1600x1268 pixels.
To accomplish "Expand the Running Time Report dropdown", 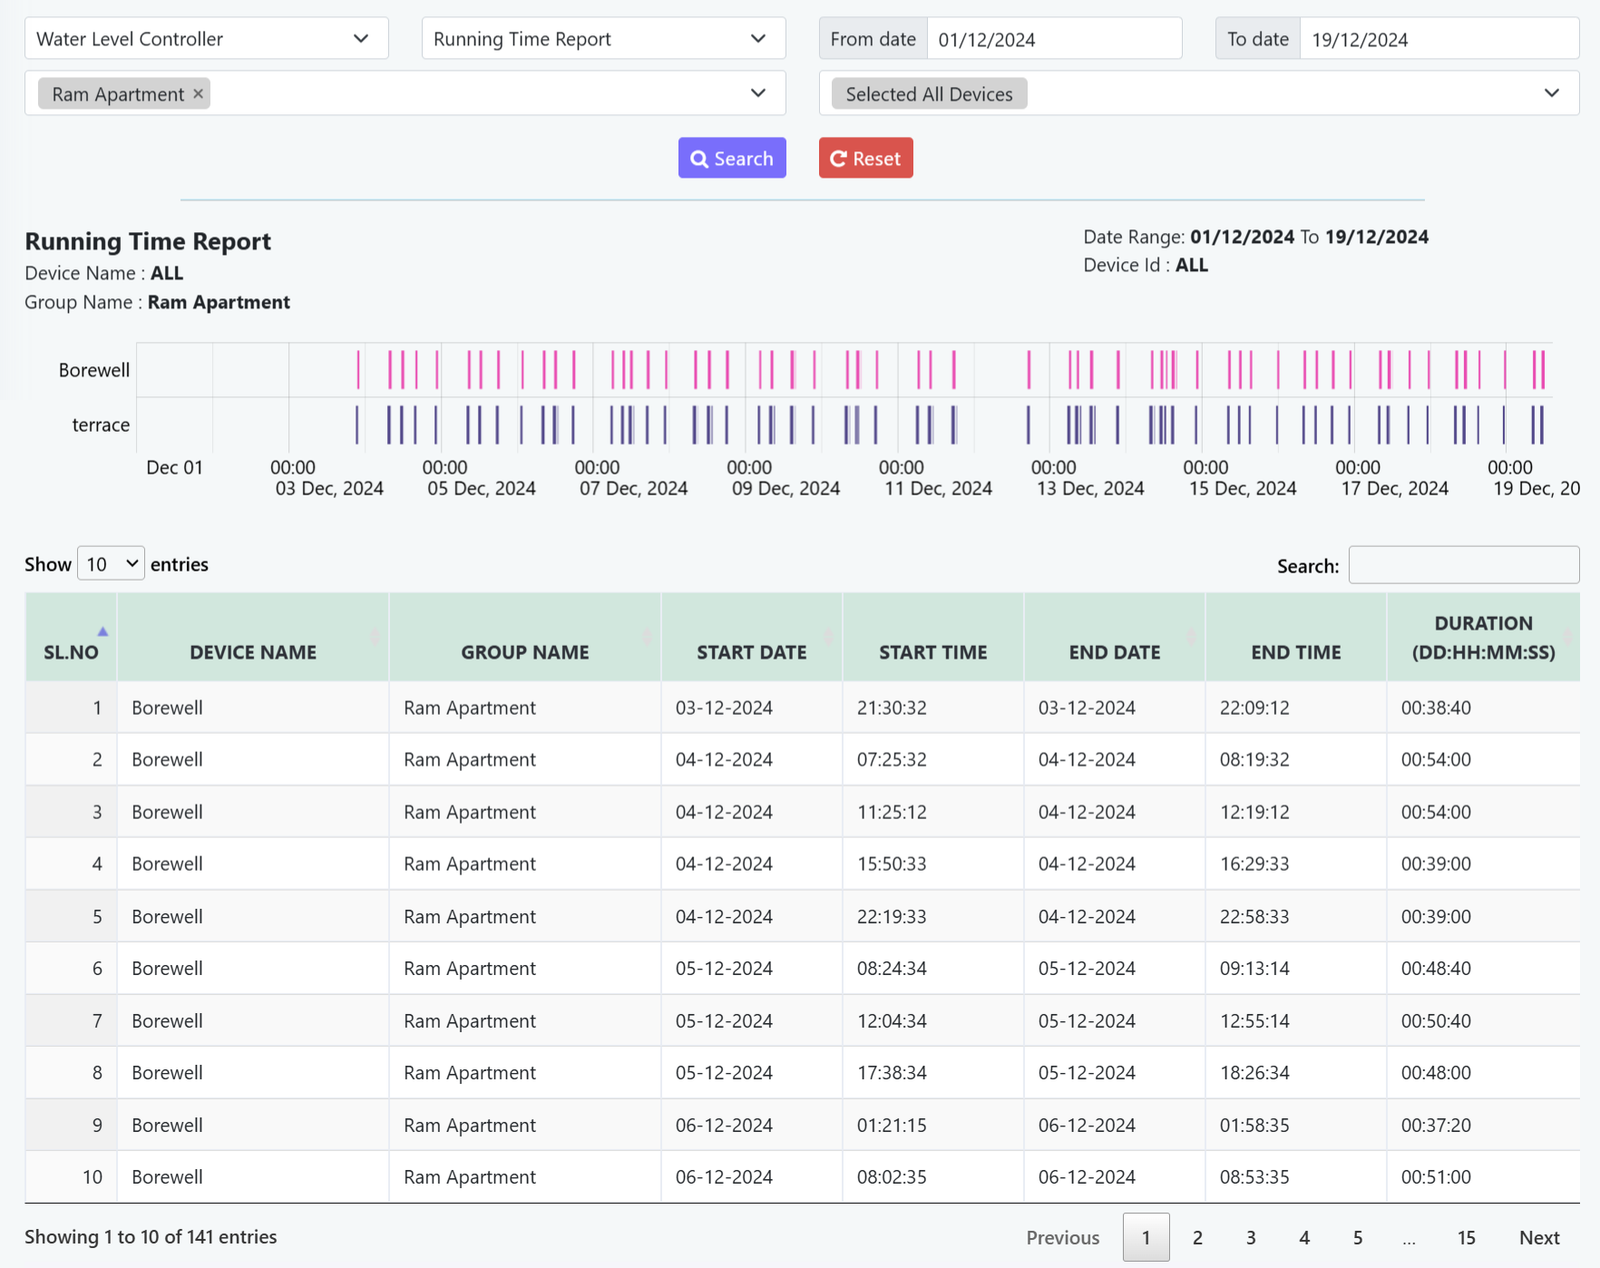I will (603, 39).
